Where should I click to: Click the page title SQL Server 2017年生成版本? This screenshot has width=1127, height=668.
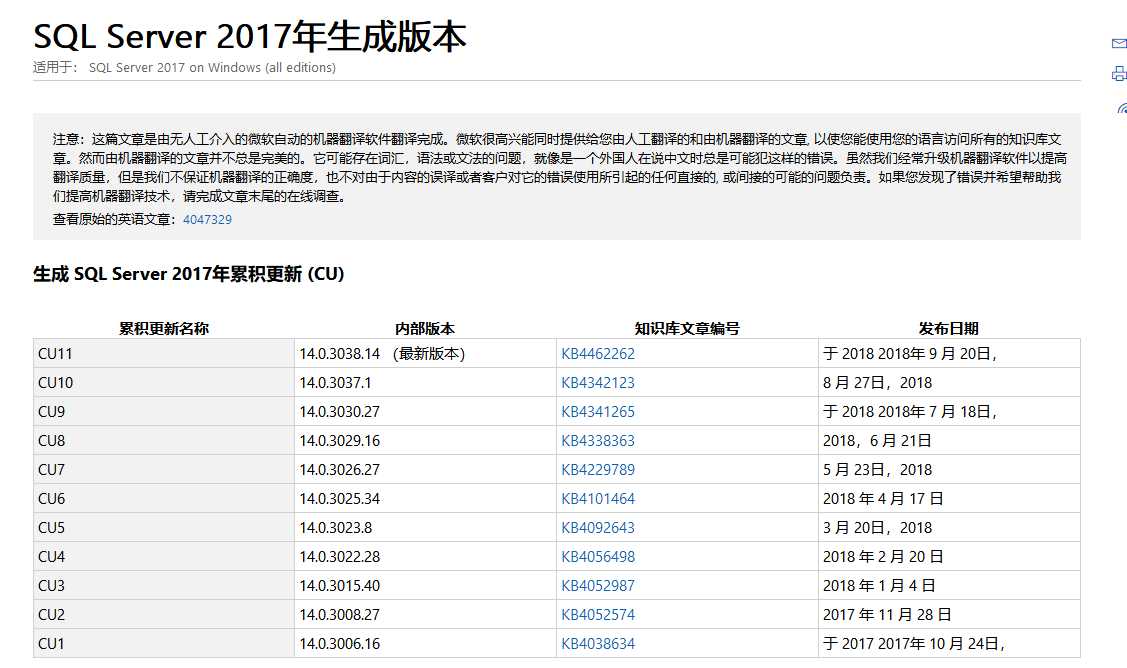(249, 36)
